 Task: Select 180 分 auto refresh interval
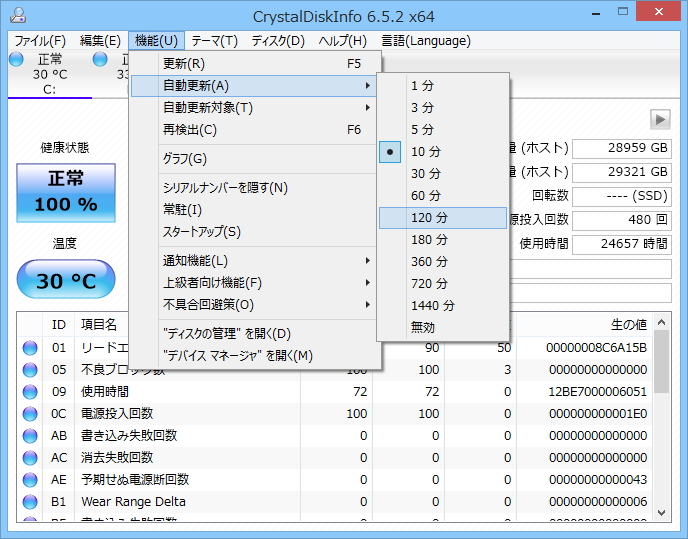click(x=443, y=240)
